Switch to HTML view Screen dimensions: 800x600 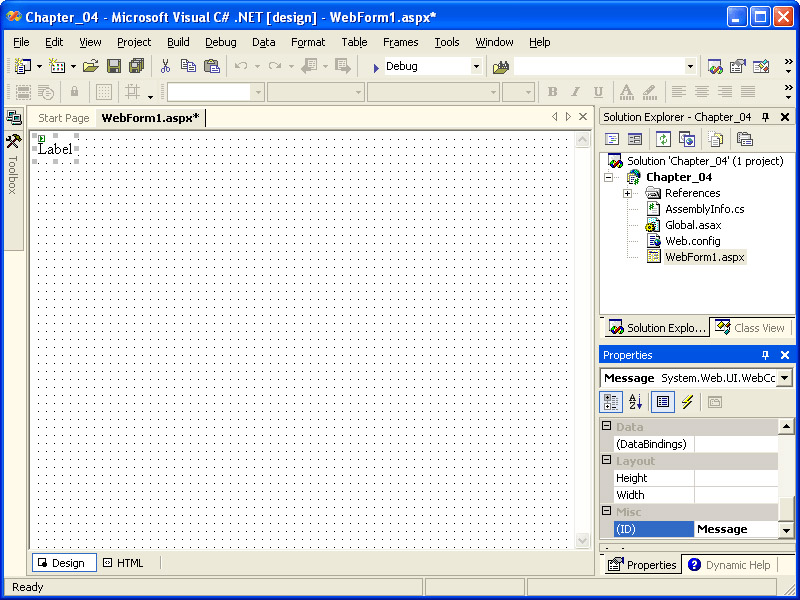pos(123,563)
